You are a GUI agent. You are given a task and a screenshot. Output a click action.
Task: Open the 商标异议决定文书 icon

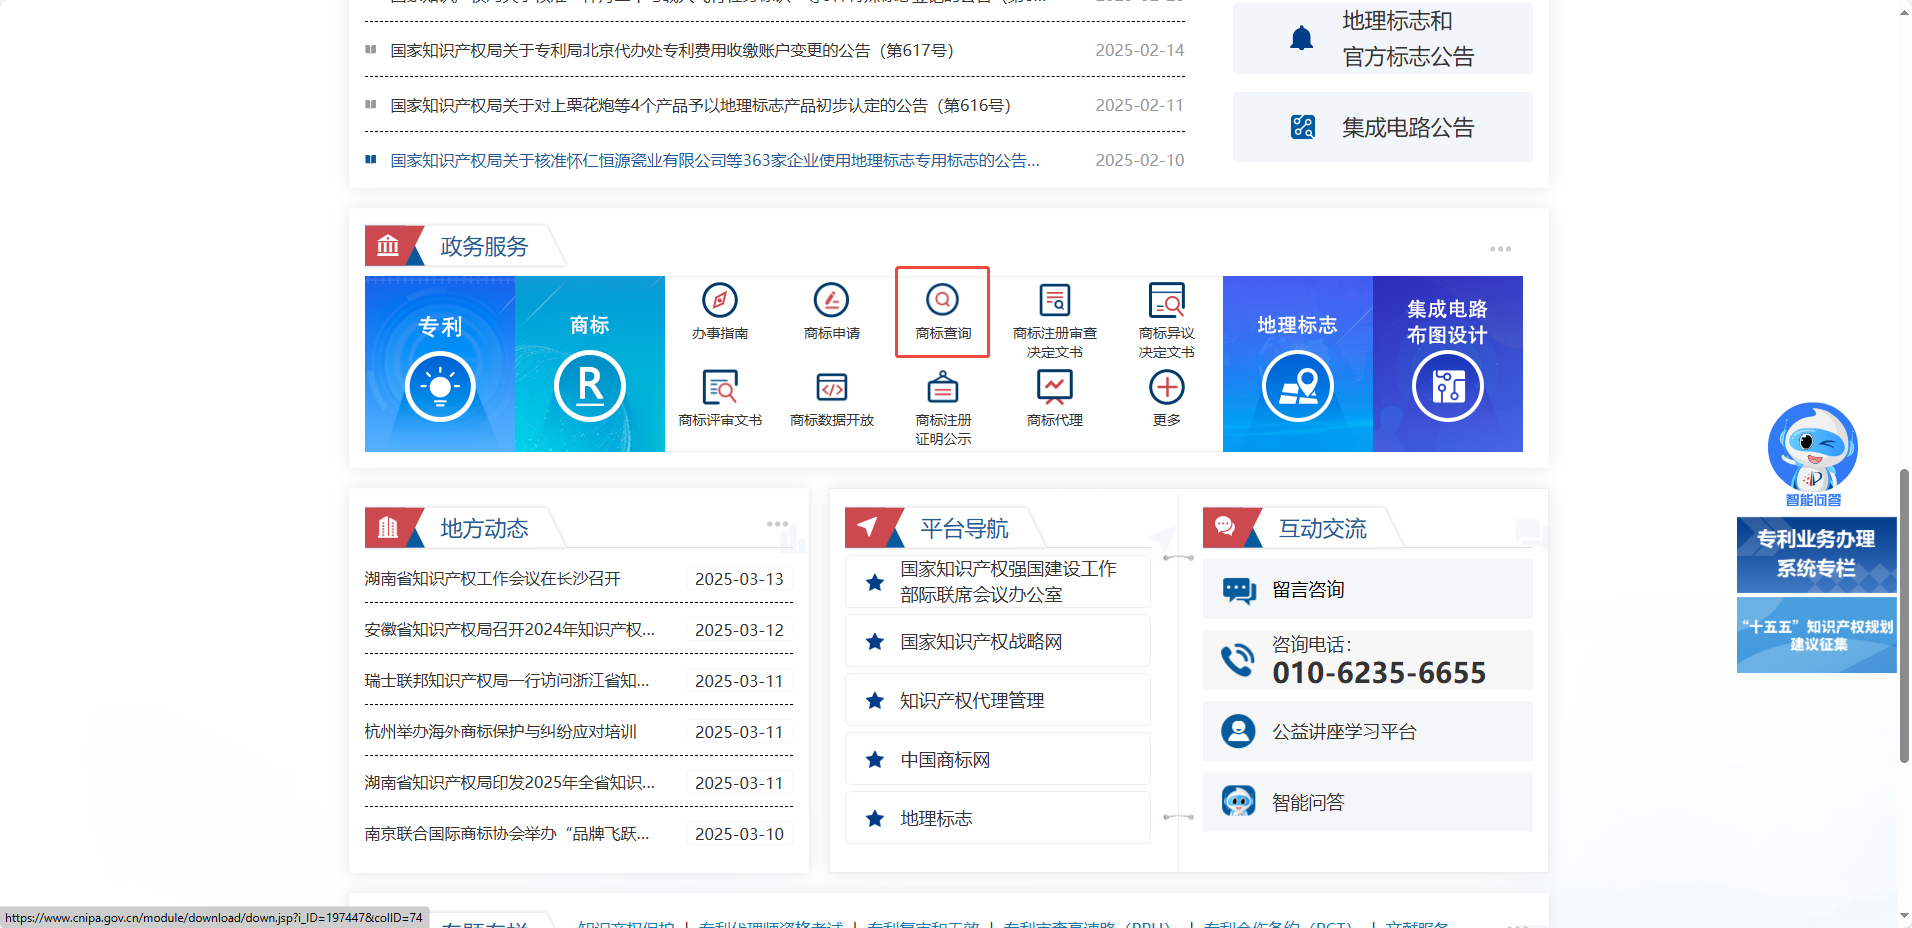click(1166, 301)
